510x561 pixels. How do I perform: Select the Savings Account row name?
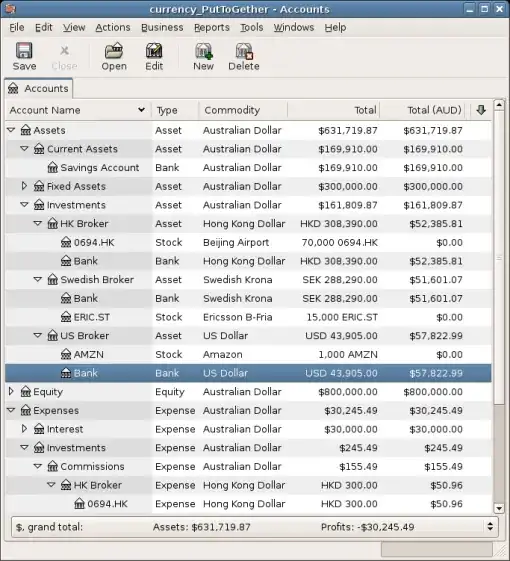(100, 167)
